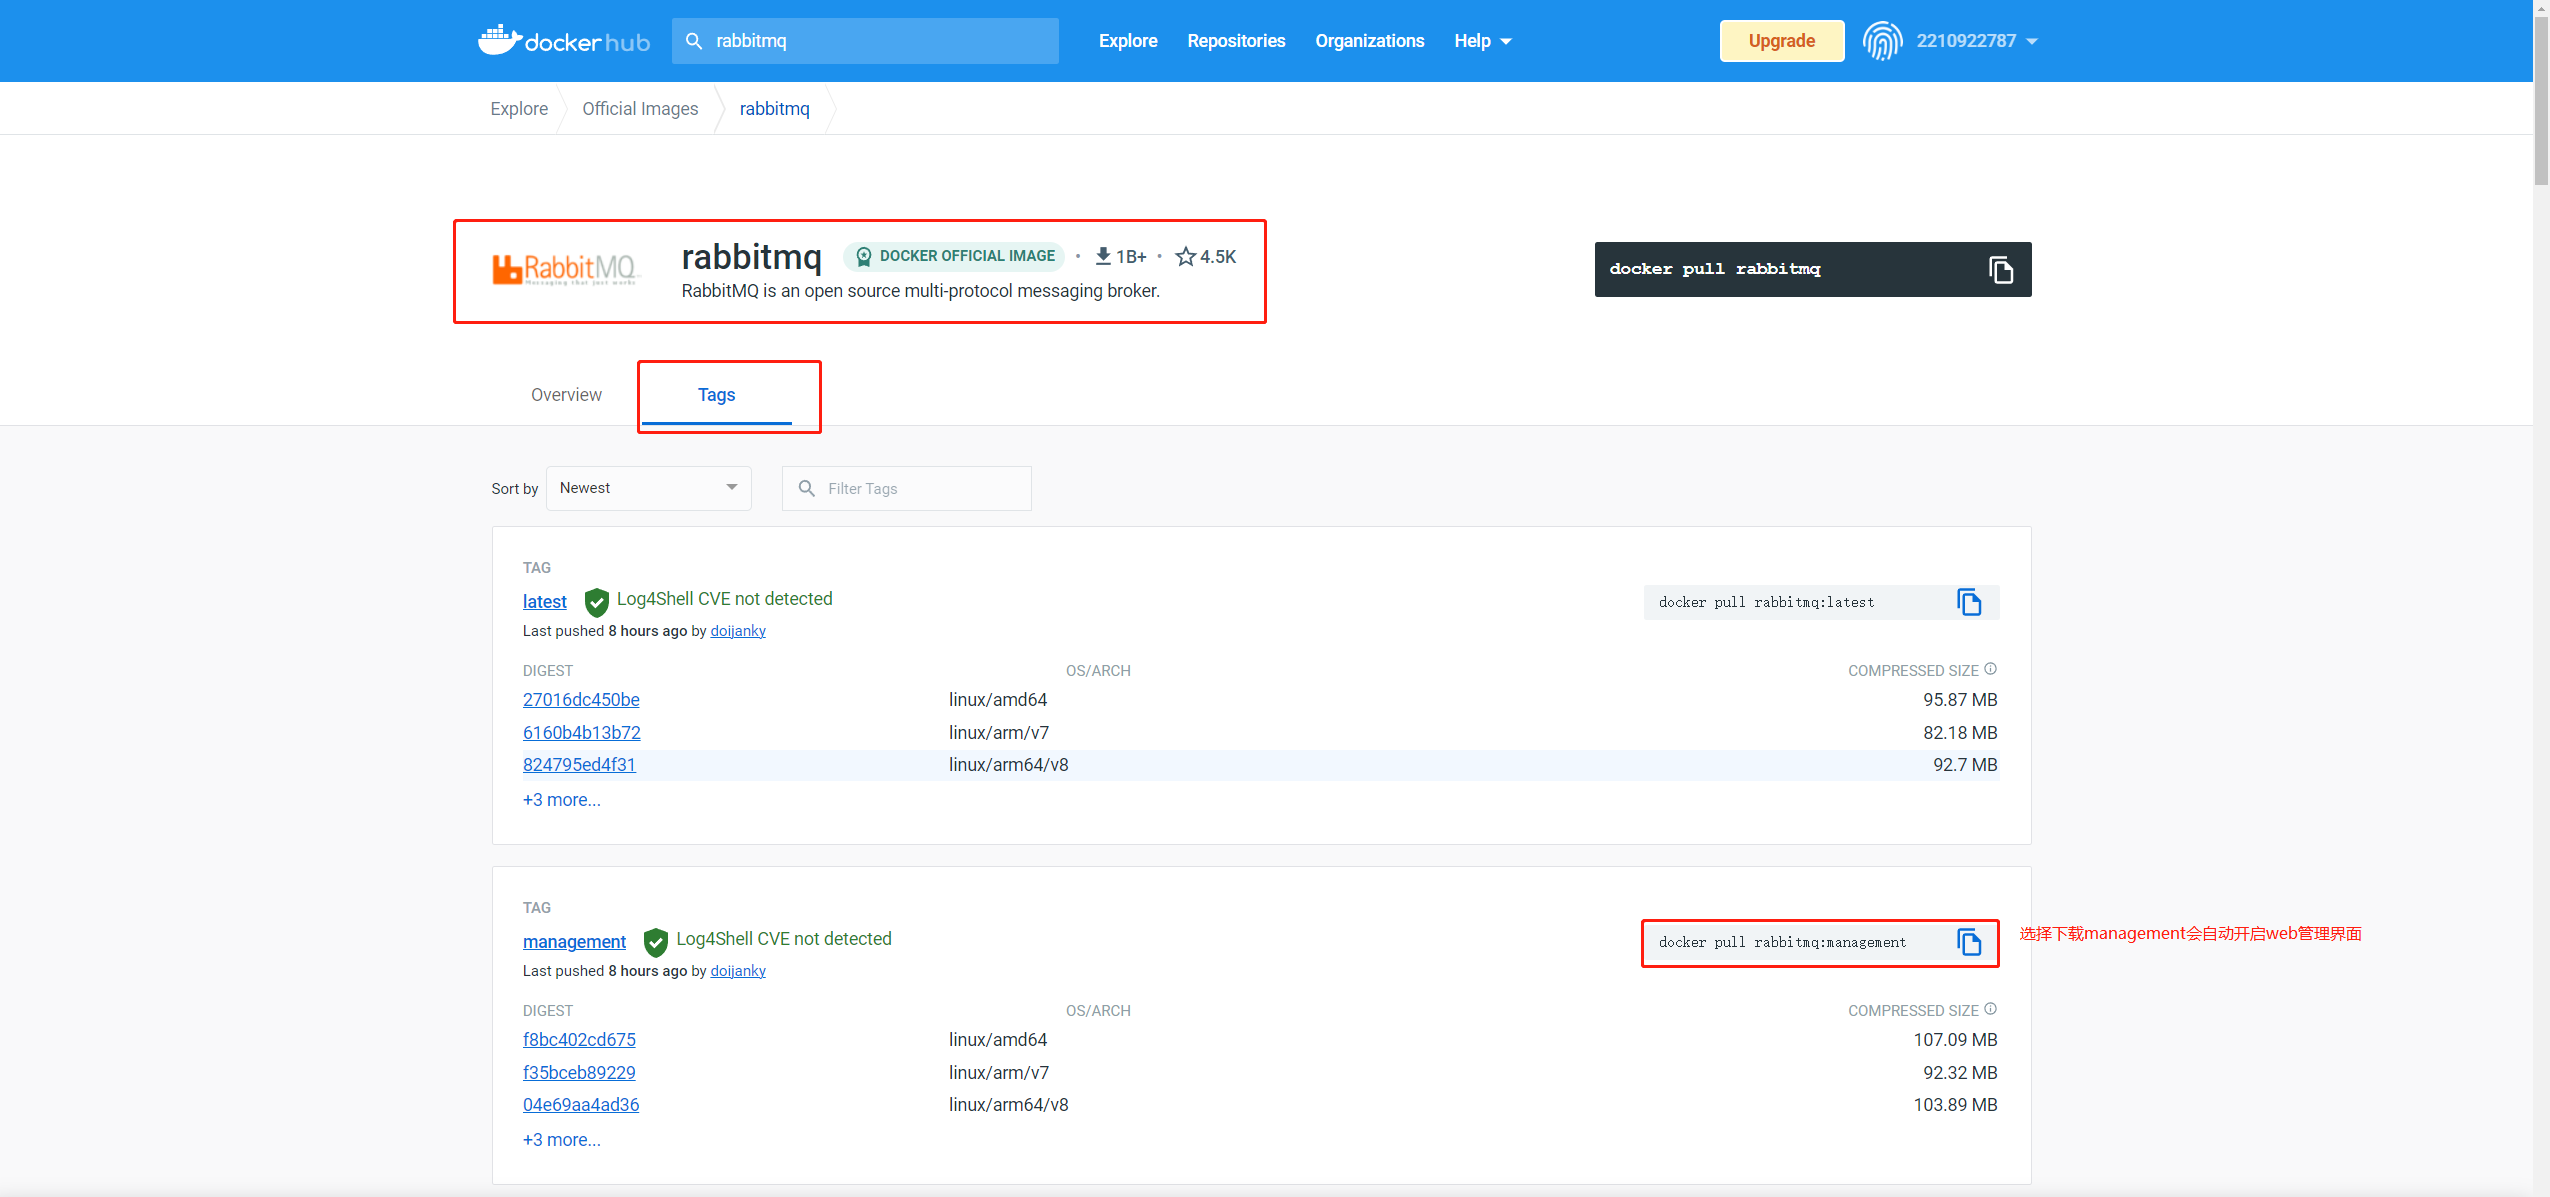
Task: Open Explore in the top navigation
Action: click(x=1128, y=41)
